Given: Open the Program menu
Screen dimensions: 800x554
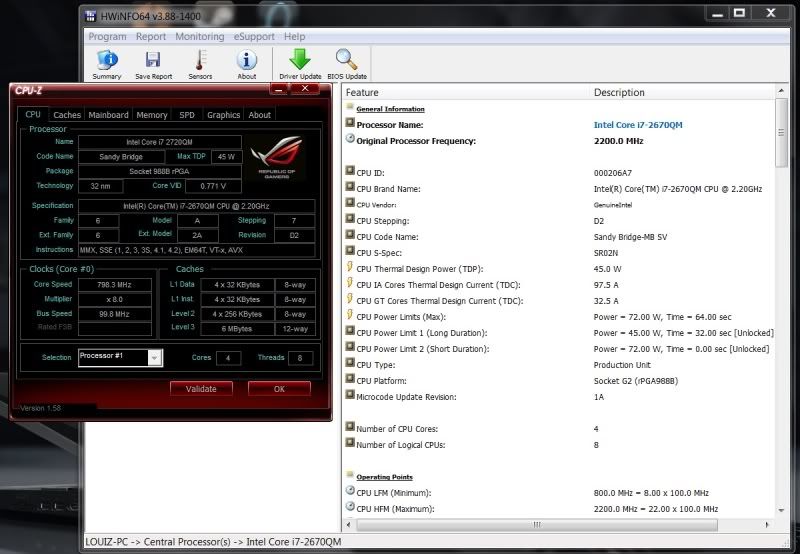Looking at the screenshot, I should pos(107,37).
